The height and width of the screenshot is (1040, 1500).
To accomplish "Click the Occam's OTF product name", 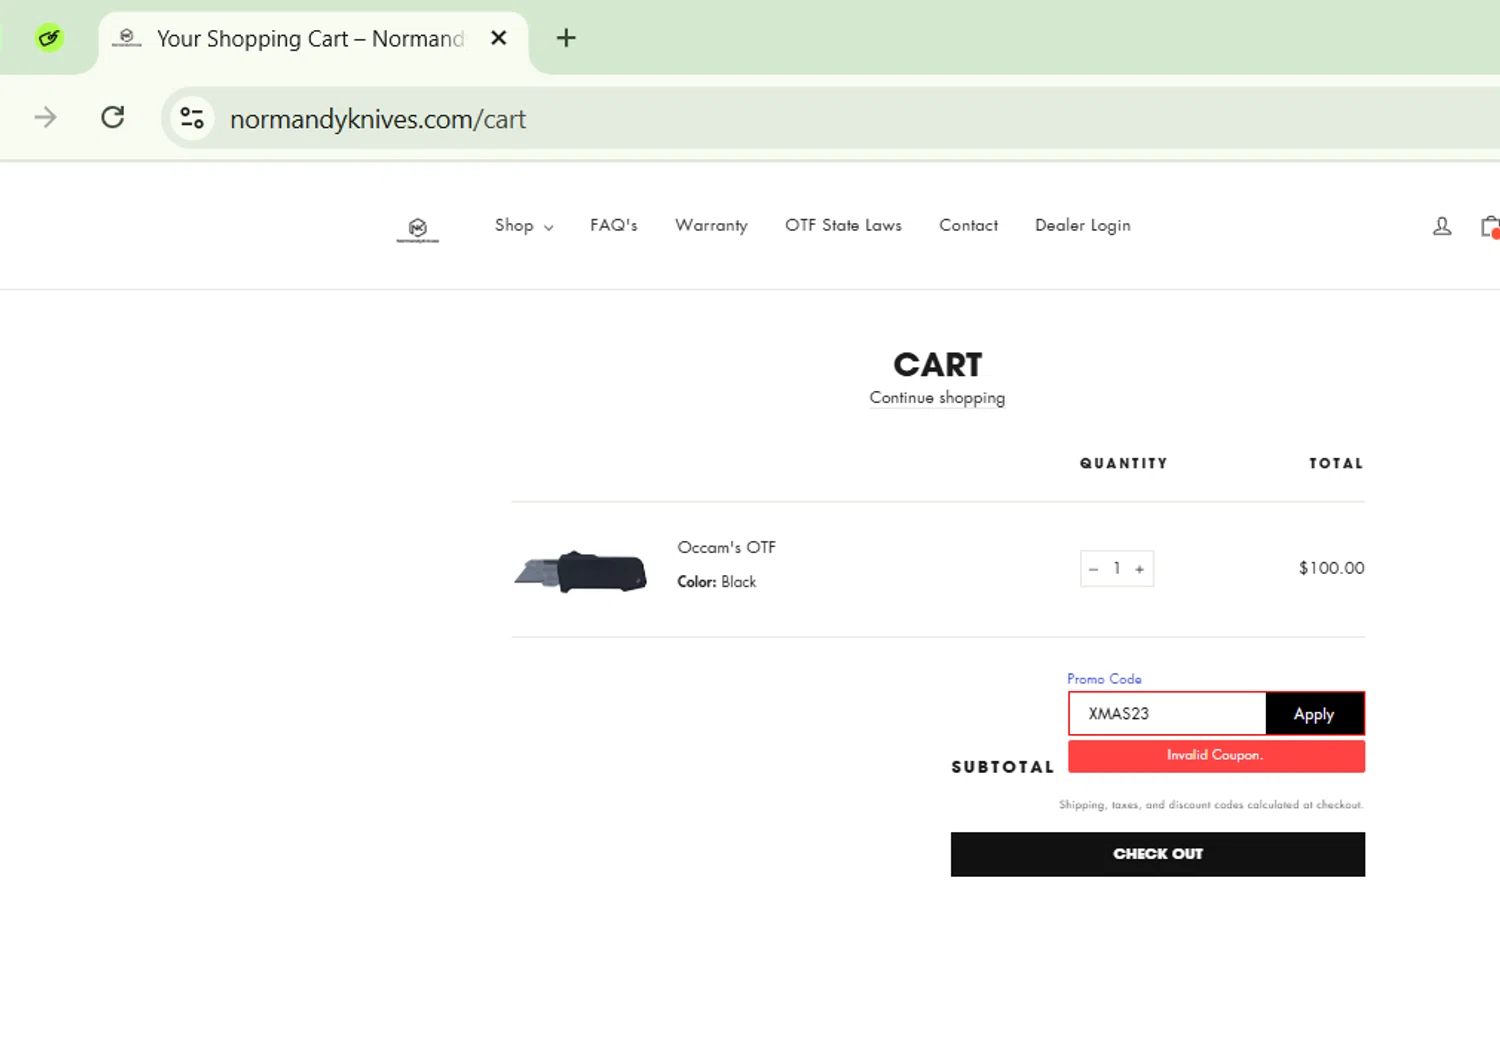I will click(x=727, y=548).
